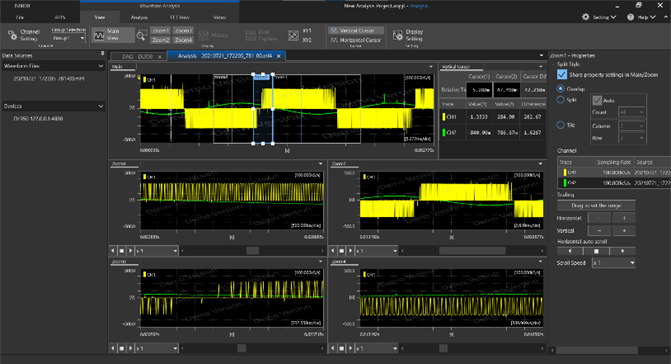
Task: Select the Split radio button
Action: click(x=561, y=100)
